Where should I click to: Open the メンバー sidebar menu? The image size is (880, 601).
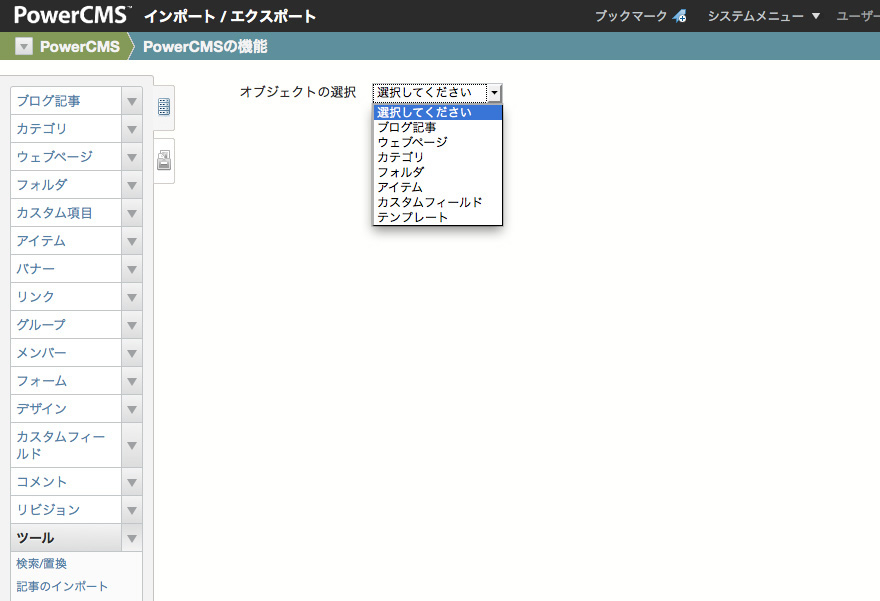point(41,353)
